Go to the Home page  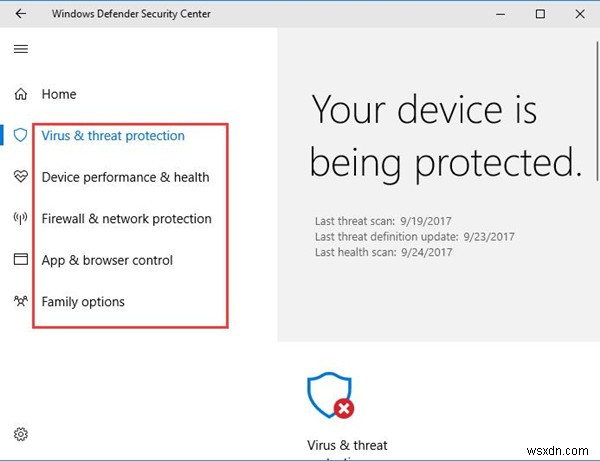59,94
